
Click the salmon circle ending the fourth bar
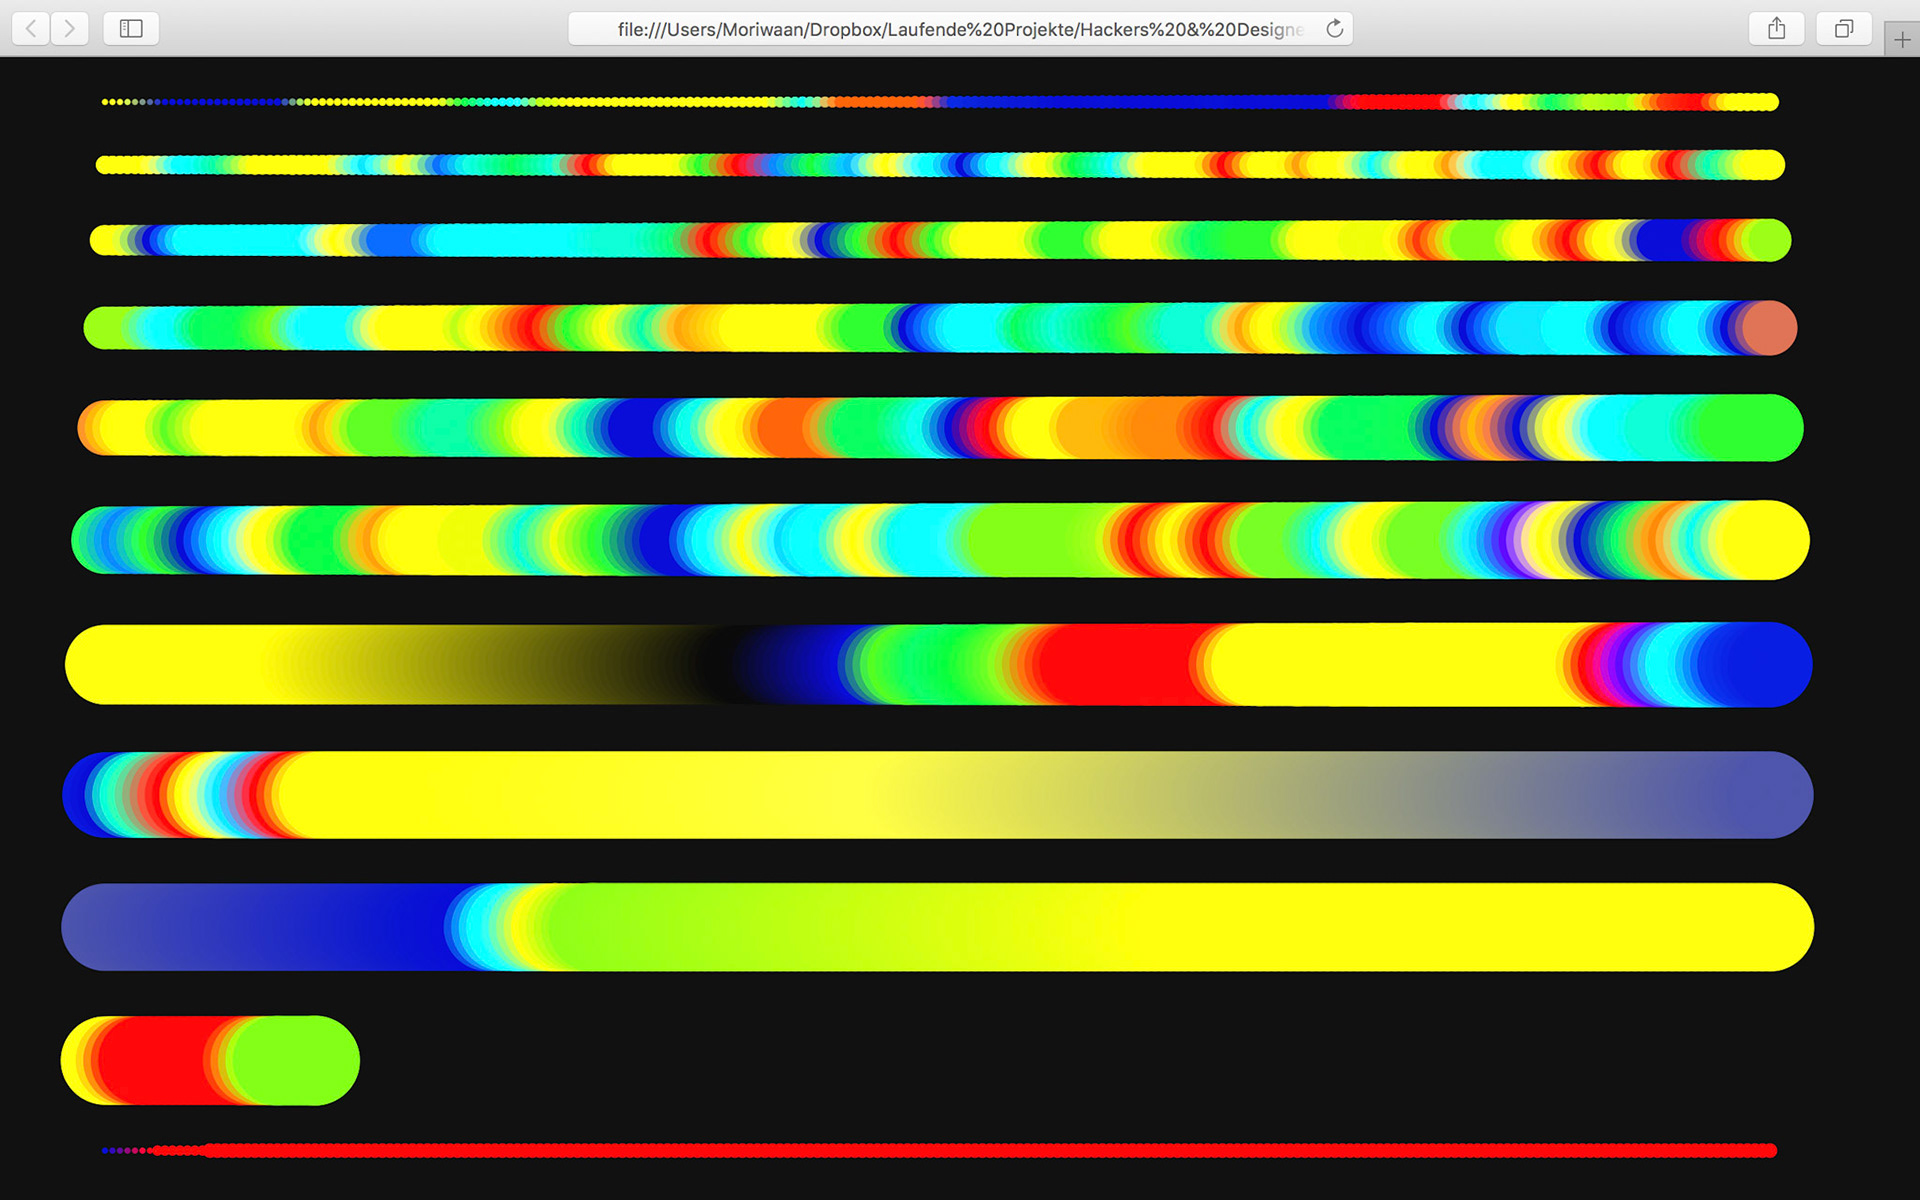click(x=1769, y=328)
